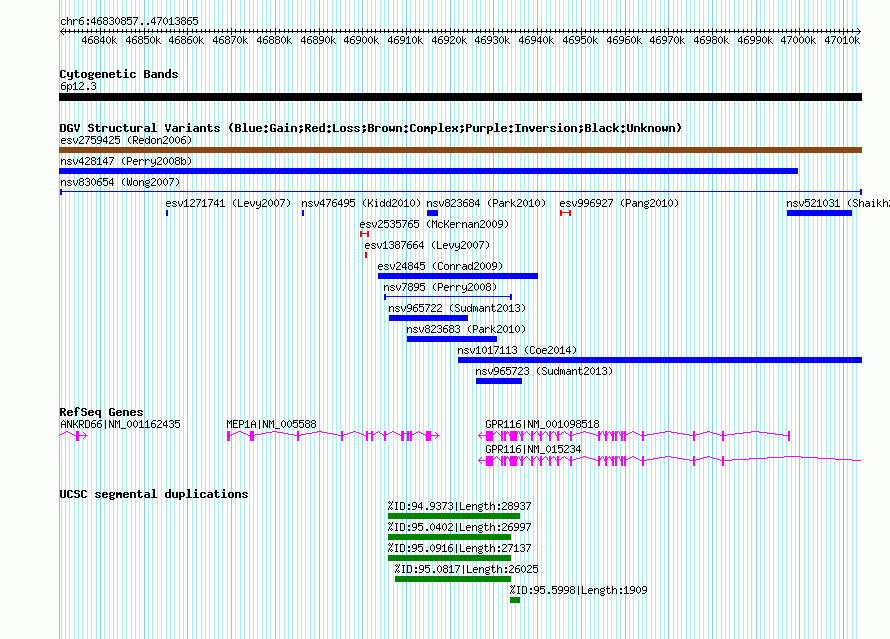
Task: Click the esv1271741 Levy2007 blue marker
Action: (167, 213)
